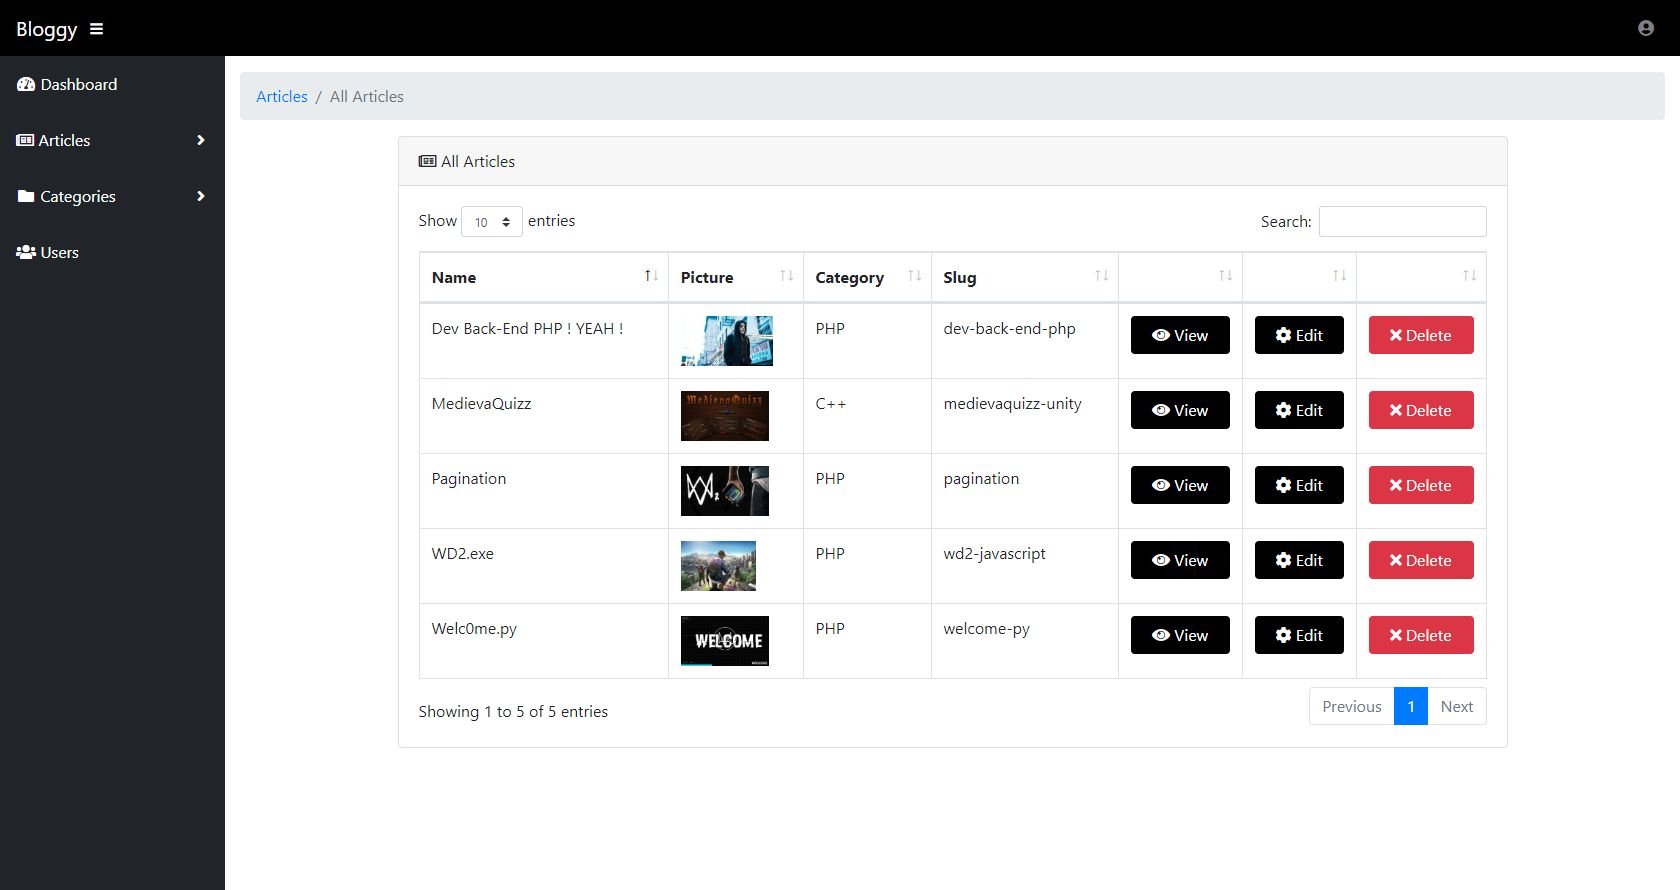The width and height of the screenshot is (1680, 890).
Task: Edit the Dev Back-End PHP article
Action: (1299, 335)
